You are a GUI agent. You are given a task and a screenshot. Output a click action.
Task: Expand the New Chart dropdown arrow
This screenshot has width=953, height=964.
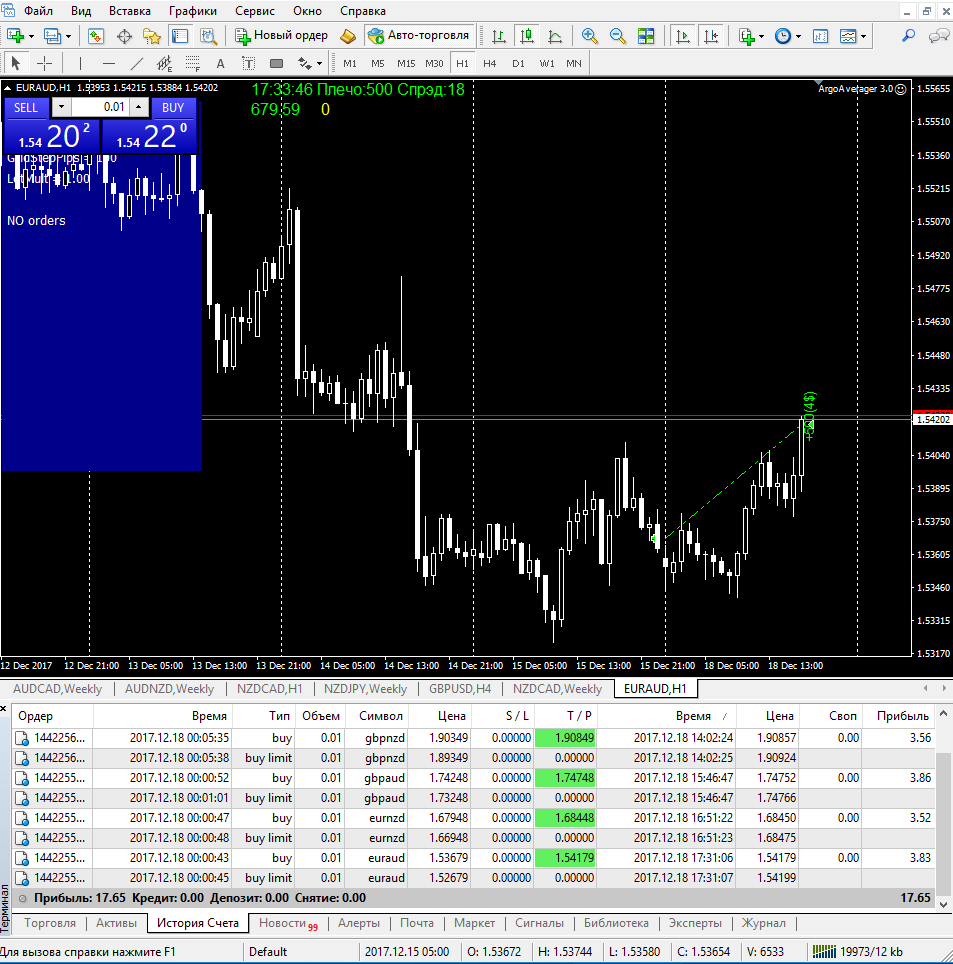pyautogui.click(x=31, y=36)
